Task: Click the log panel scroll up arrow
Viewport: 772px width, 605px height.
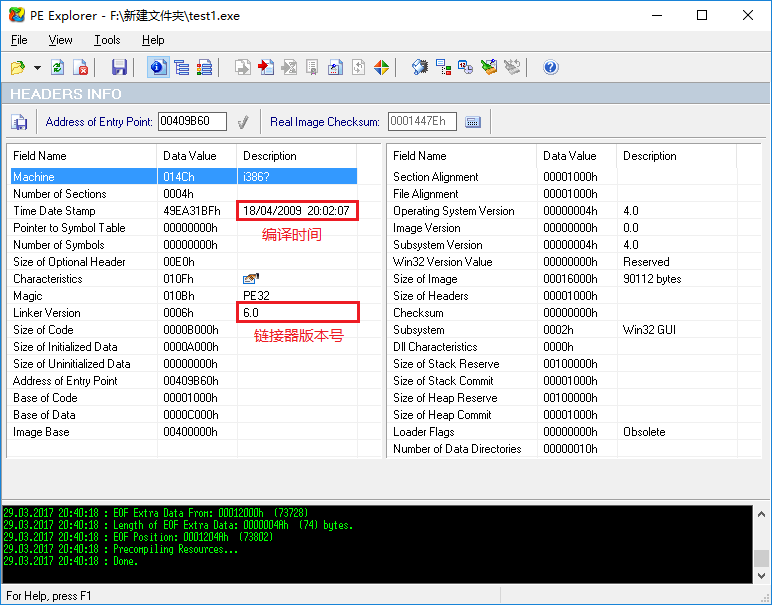Action: [761, 514]
